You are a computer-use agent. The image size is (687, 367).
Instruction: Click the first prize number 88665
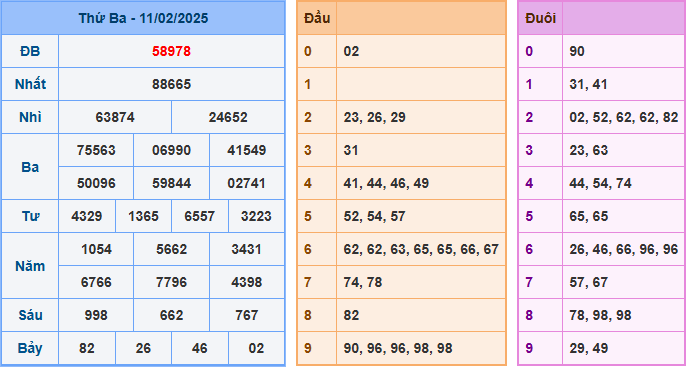coord(171,84)
